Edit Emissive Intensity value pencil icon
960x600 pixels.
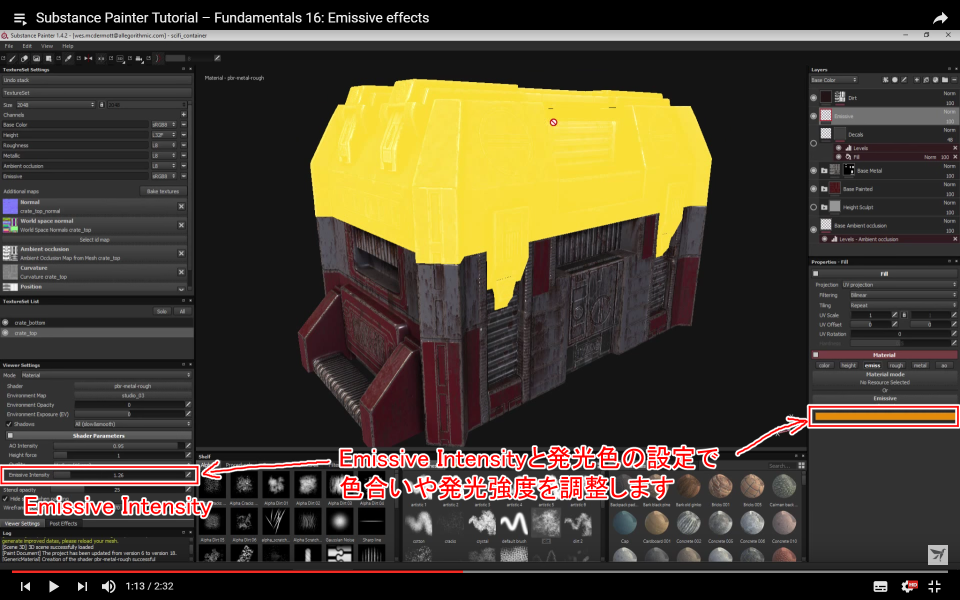tap(188, 475)
